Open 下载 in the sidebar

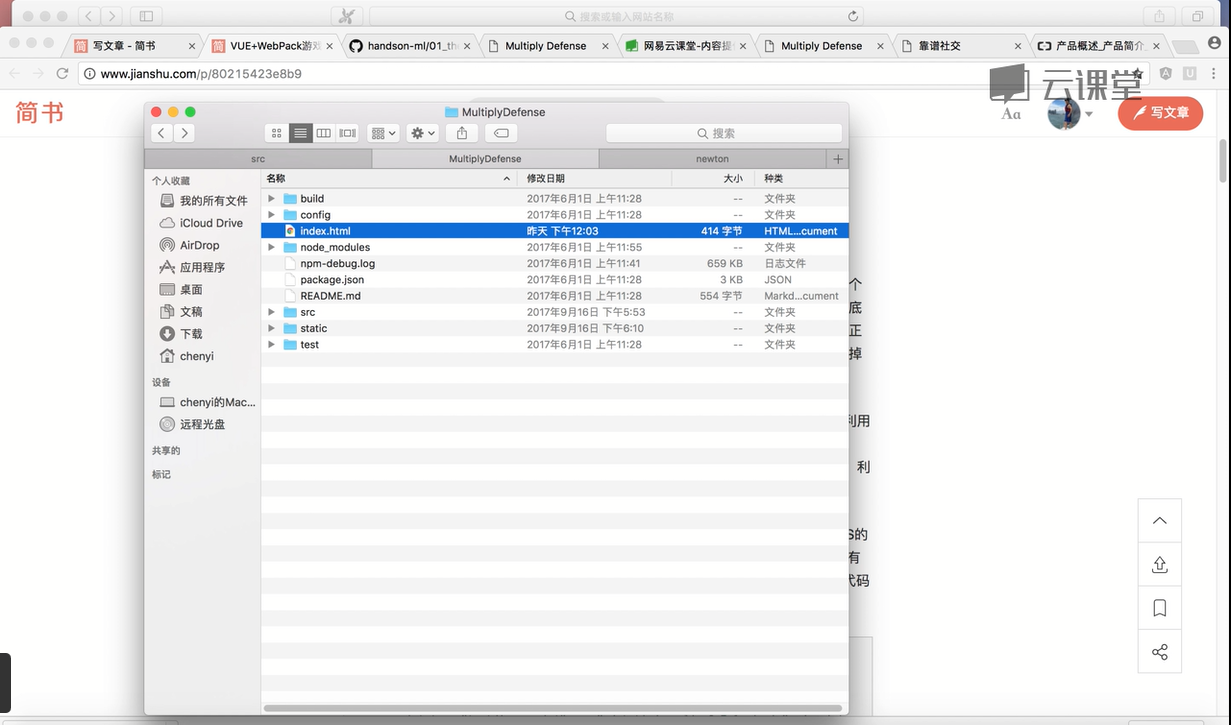tap(181, 334)
